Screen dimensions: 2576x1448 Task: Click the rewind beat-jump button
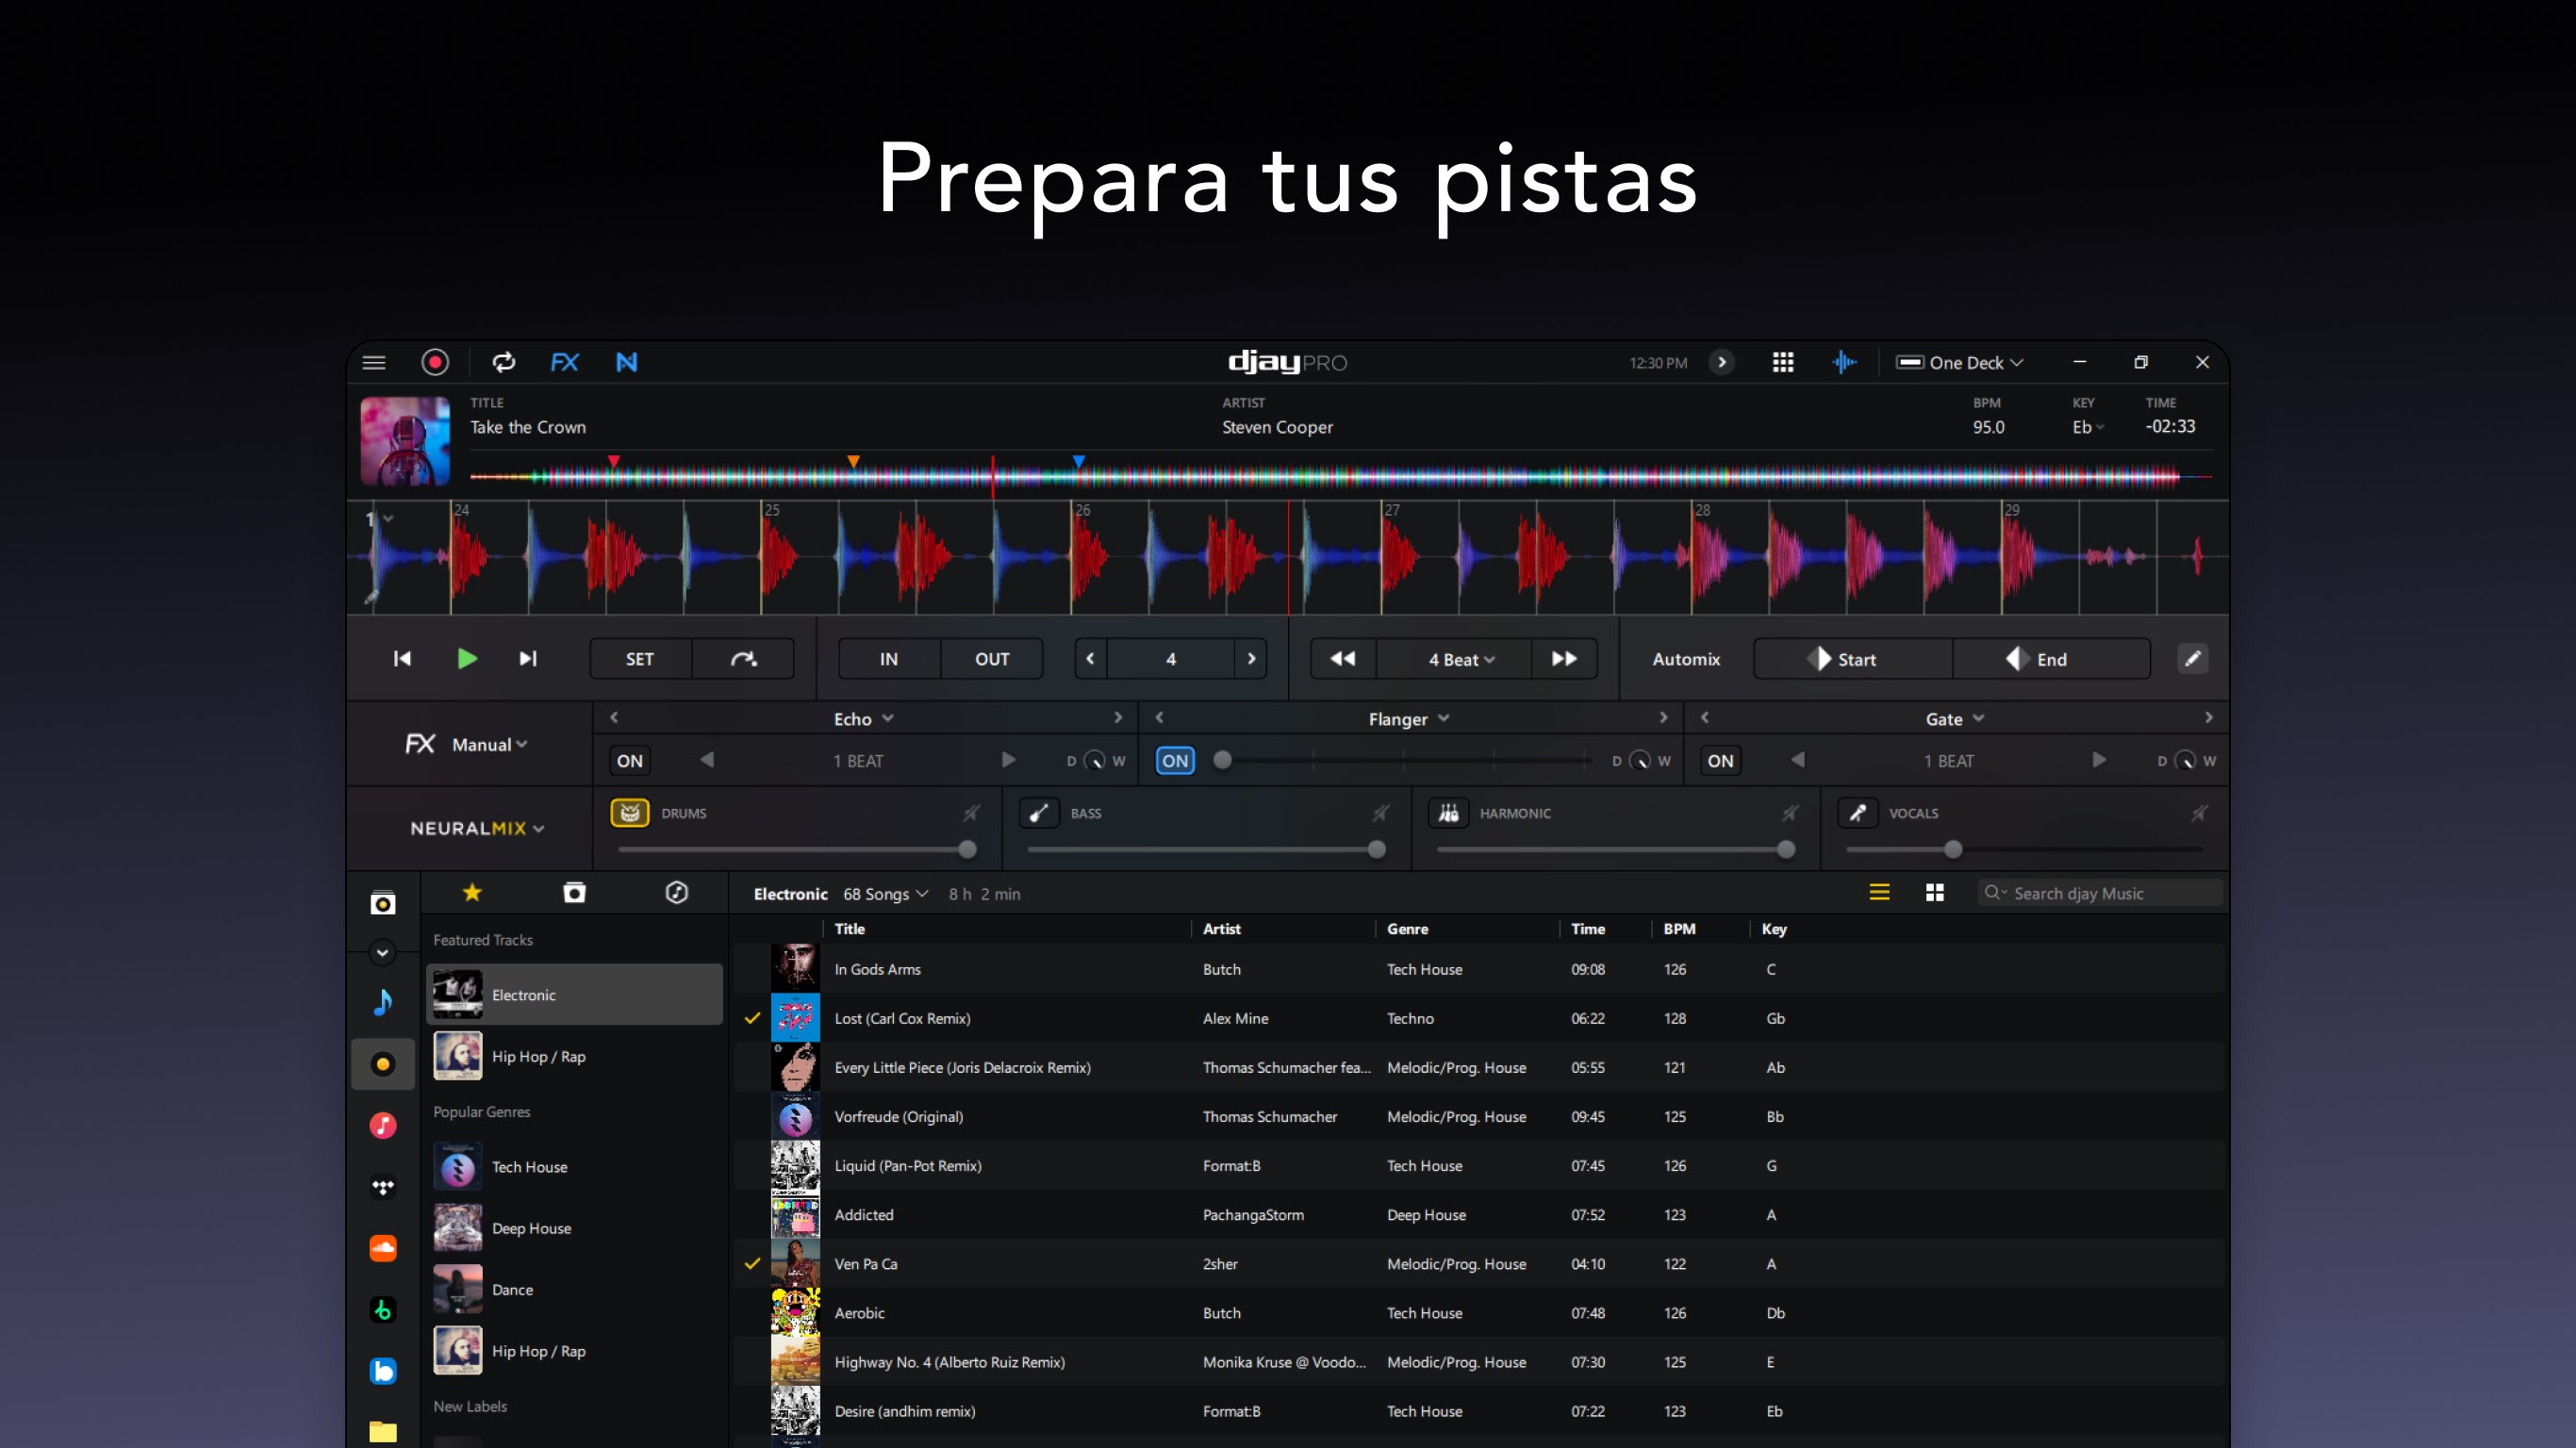(x=1343, y=658)
